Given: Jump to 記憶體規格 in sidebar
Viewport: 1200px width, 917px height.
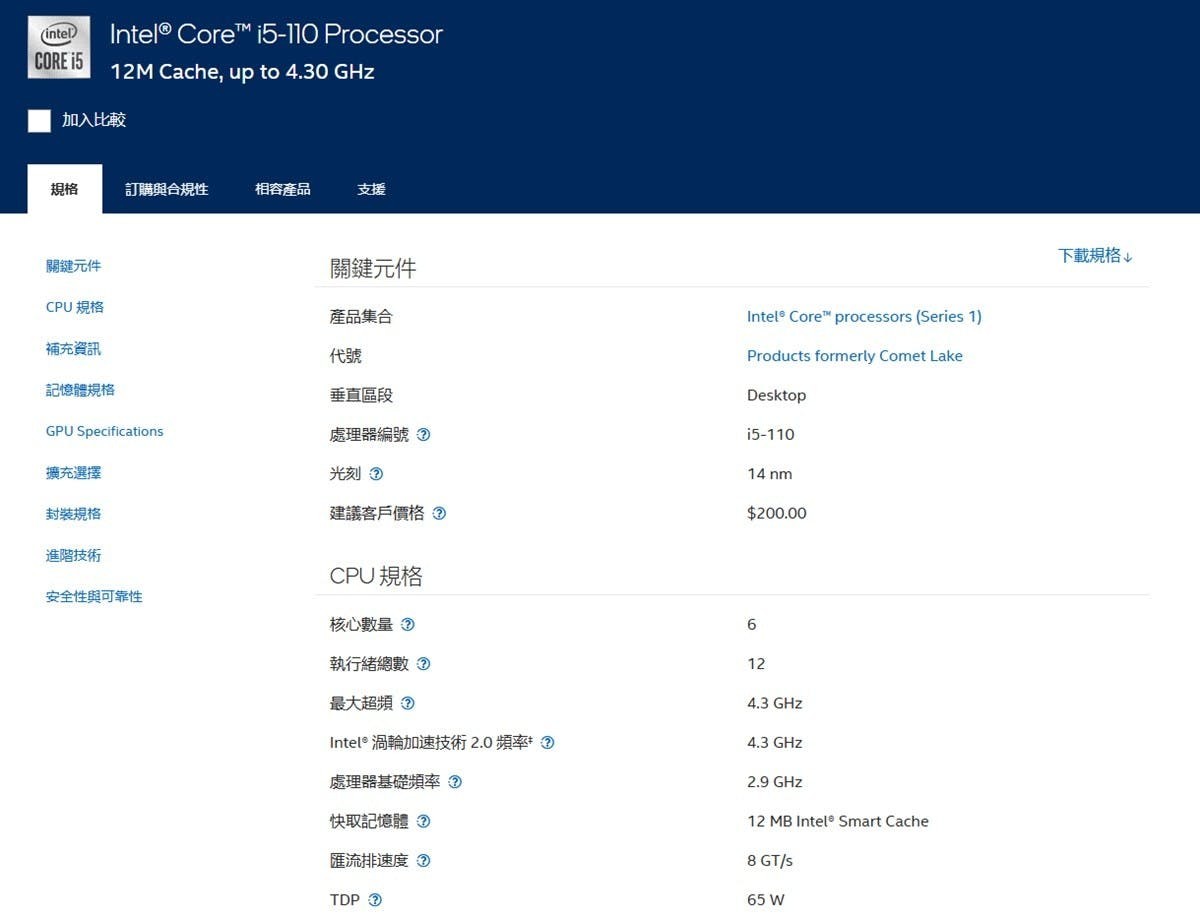Looking at the screenshot, I should click(80, 390).
